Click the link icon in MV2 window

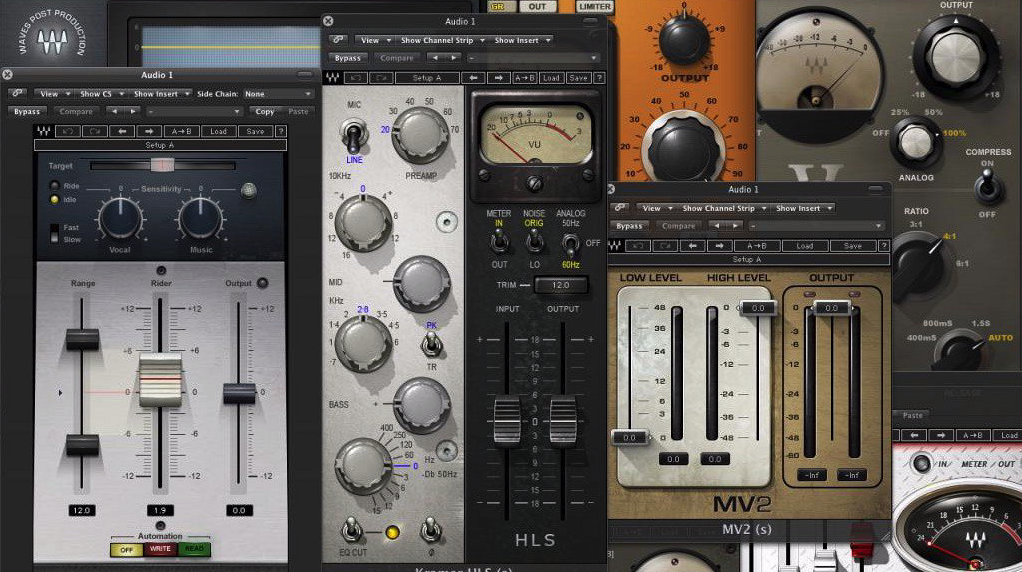point(620,208)
